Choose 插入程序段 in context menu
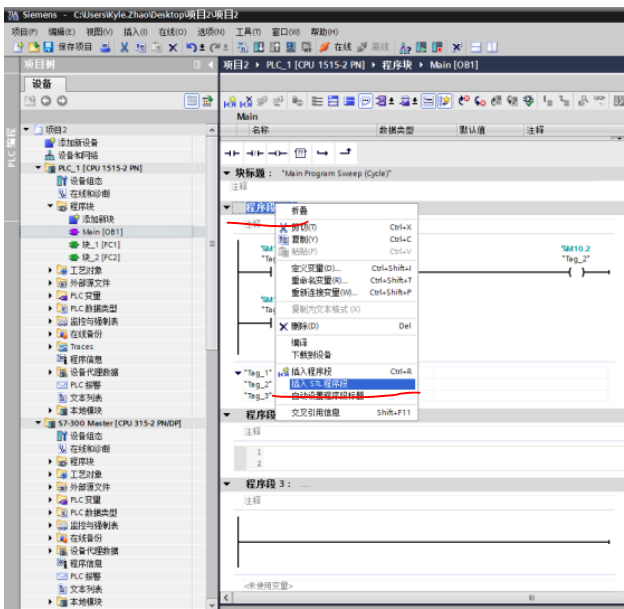 (x=347, y=371)
